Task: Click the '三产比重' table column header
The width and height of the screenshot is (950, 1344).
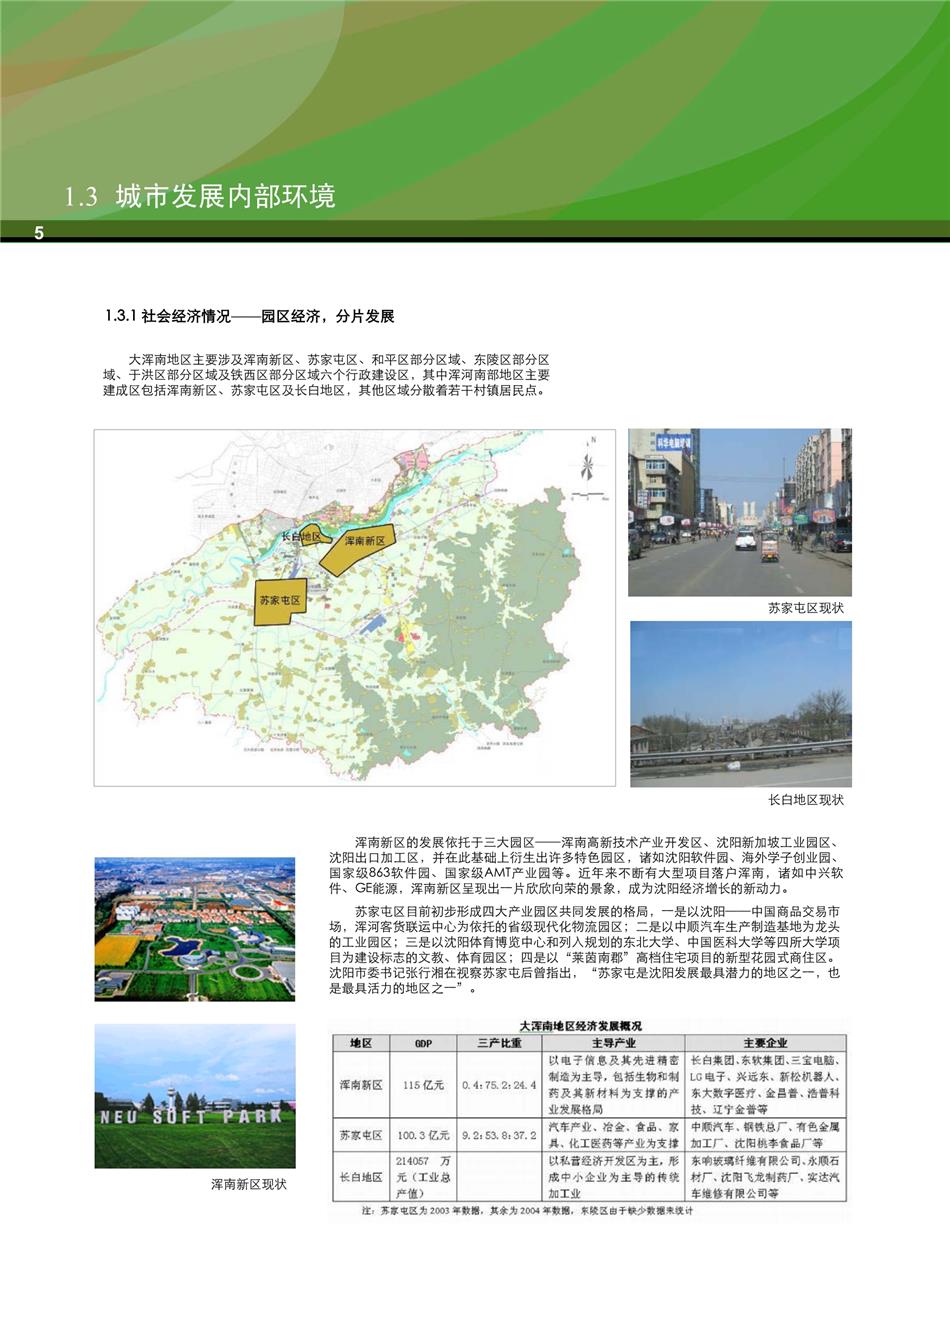Action: (x=500, y=1043)
